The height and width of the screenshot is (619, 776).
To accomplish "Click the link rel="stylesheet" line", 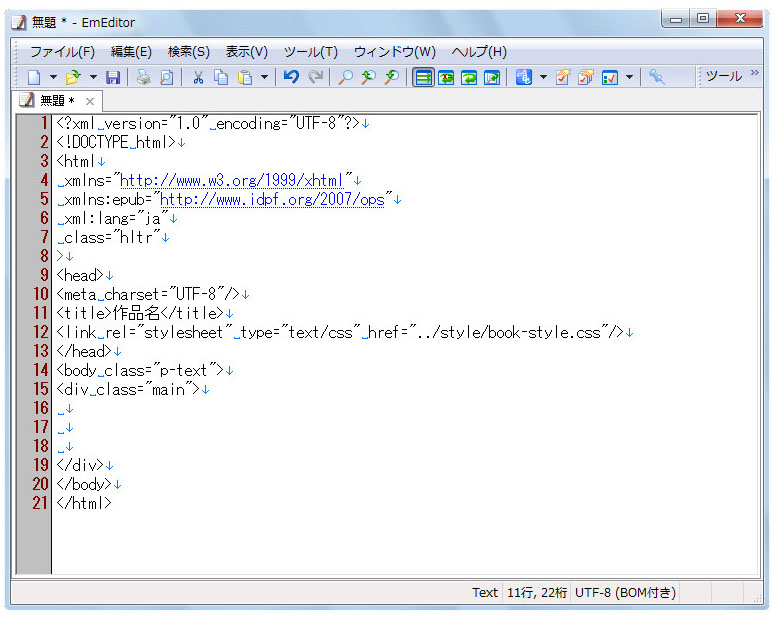I will 340,333.
